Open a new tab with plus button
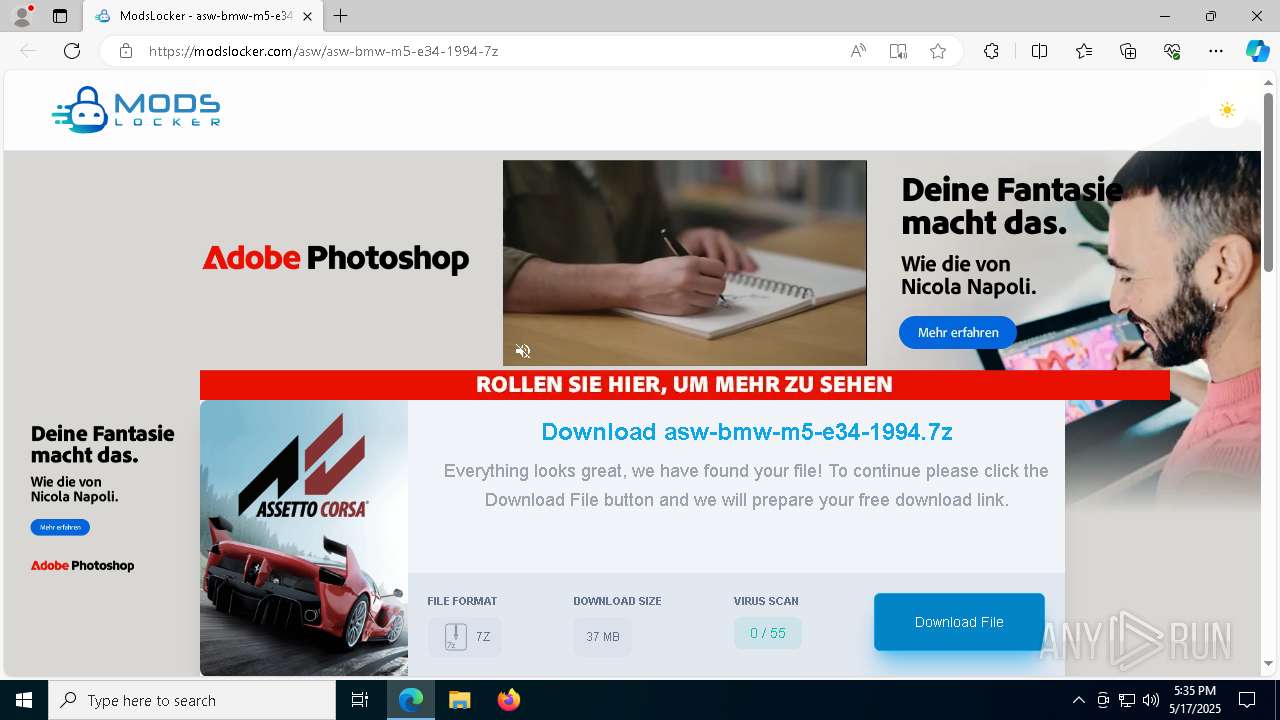Image resolution: width=1280 pixels, height=720 pixels. [341, 16]
